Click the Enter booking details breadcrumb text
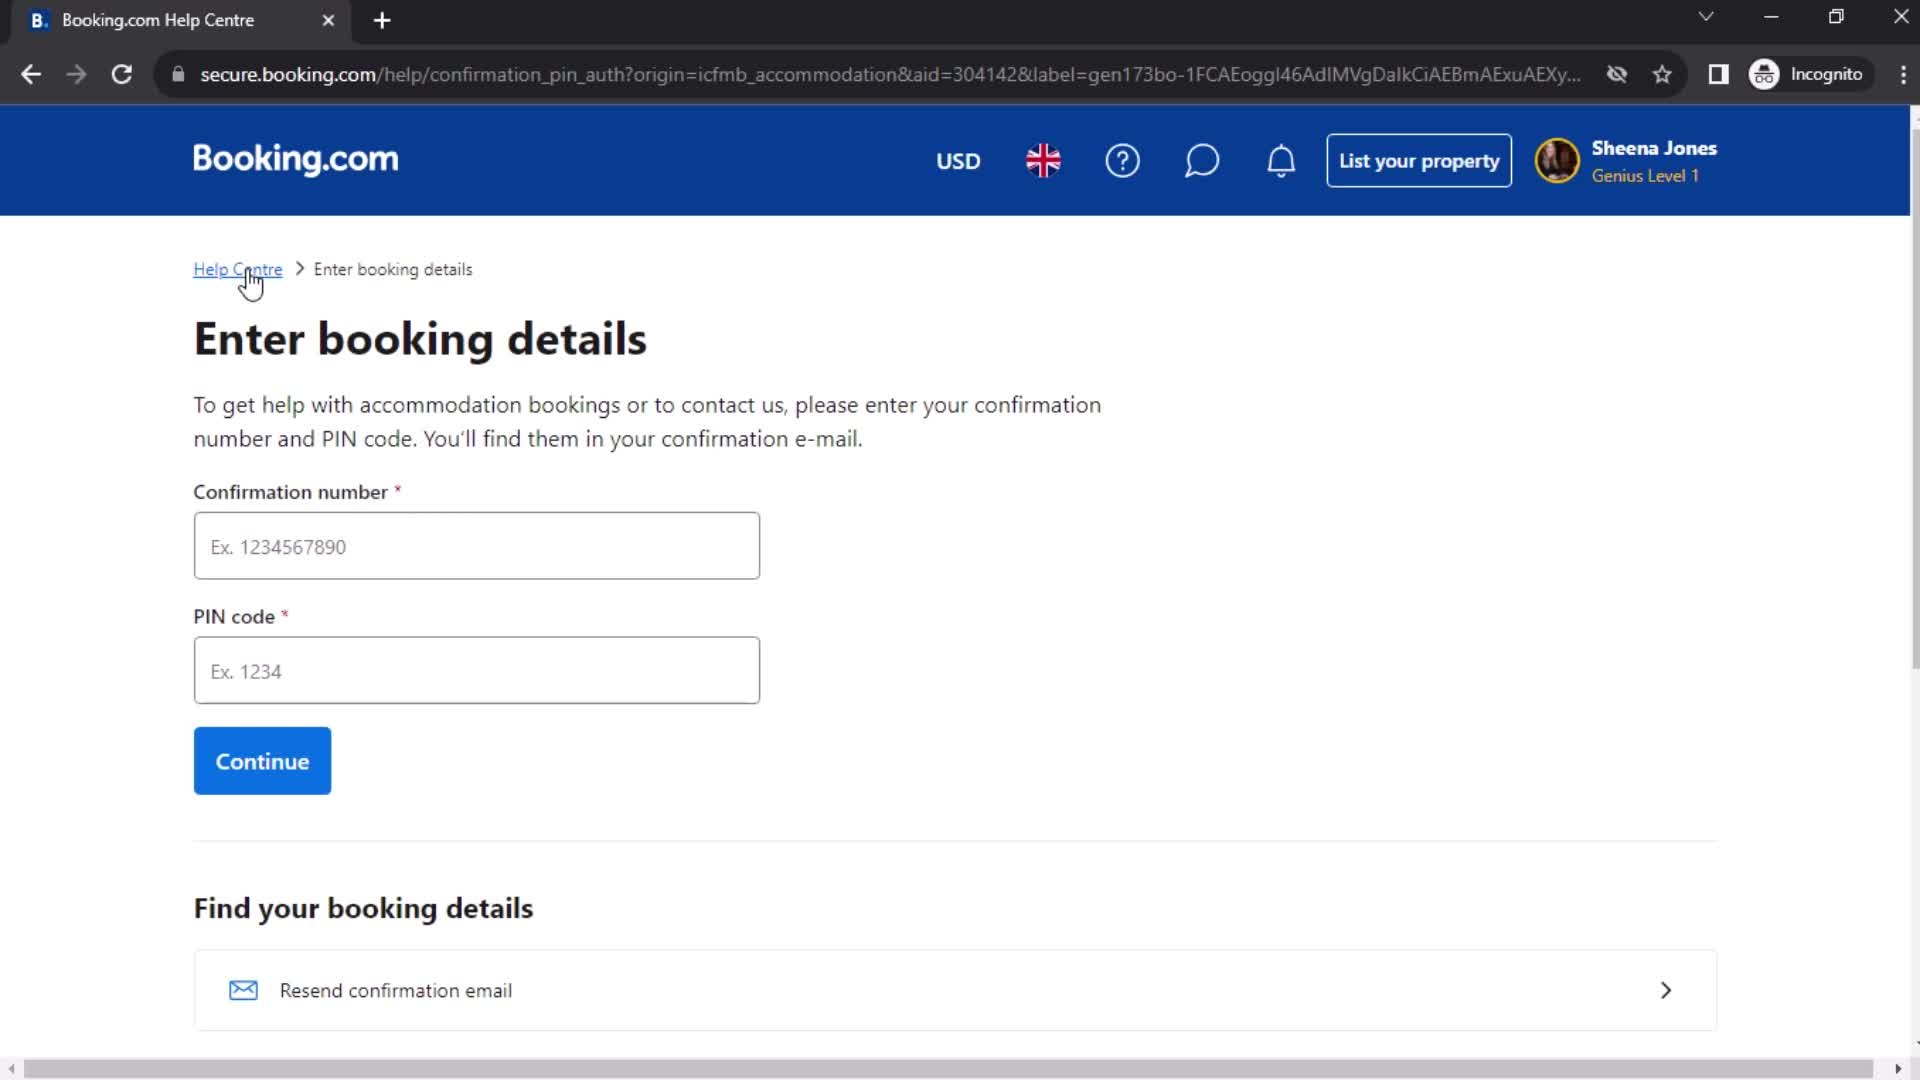Image resolution: width=1920 pixels, height=1080 pixels. tap(393, 269)
